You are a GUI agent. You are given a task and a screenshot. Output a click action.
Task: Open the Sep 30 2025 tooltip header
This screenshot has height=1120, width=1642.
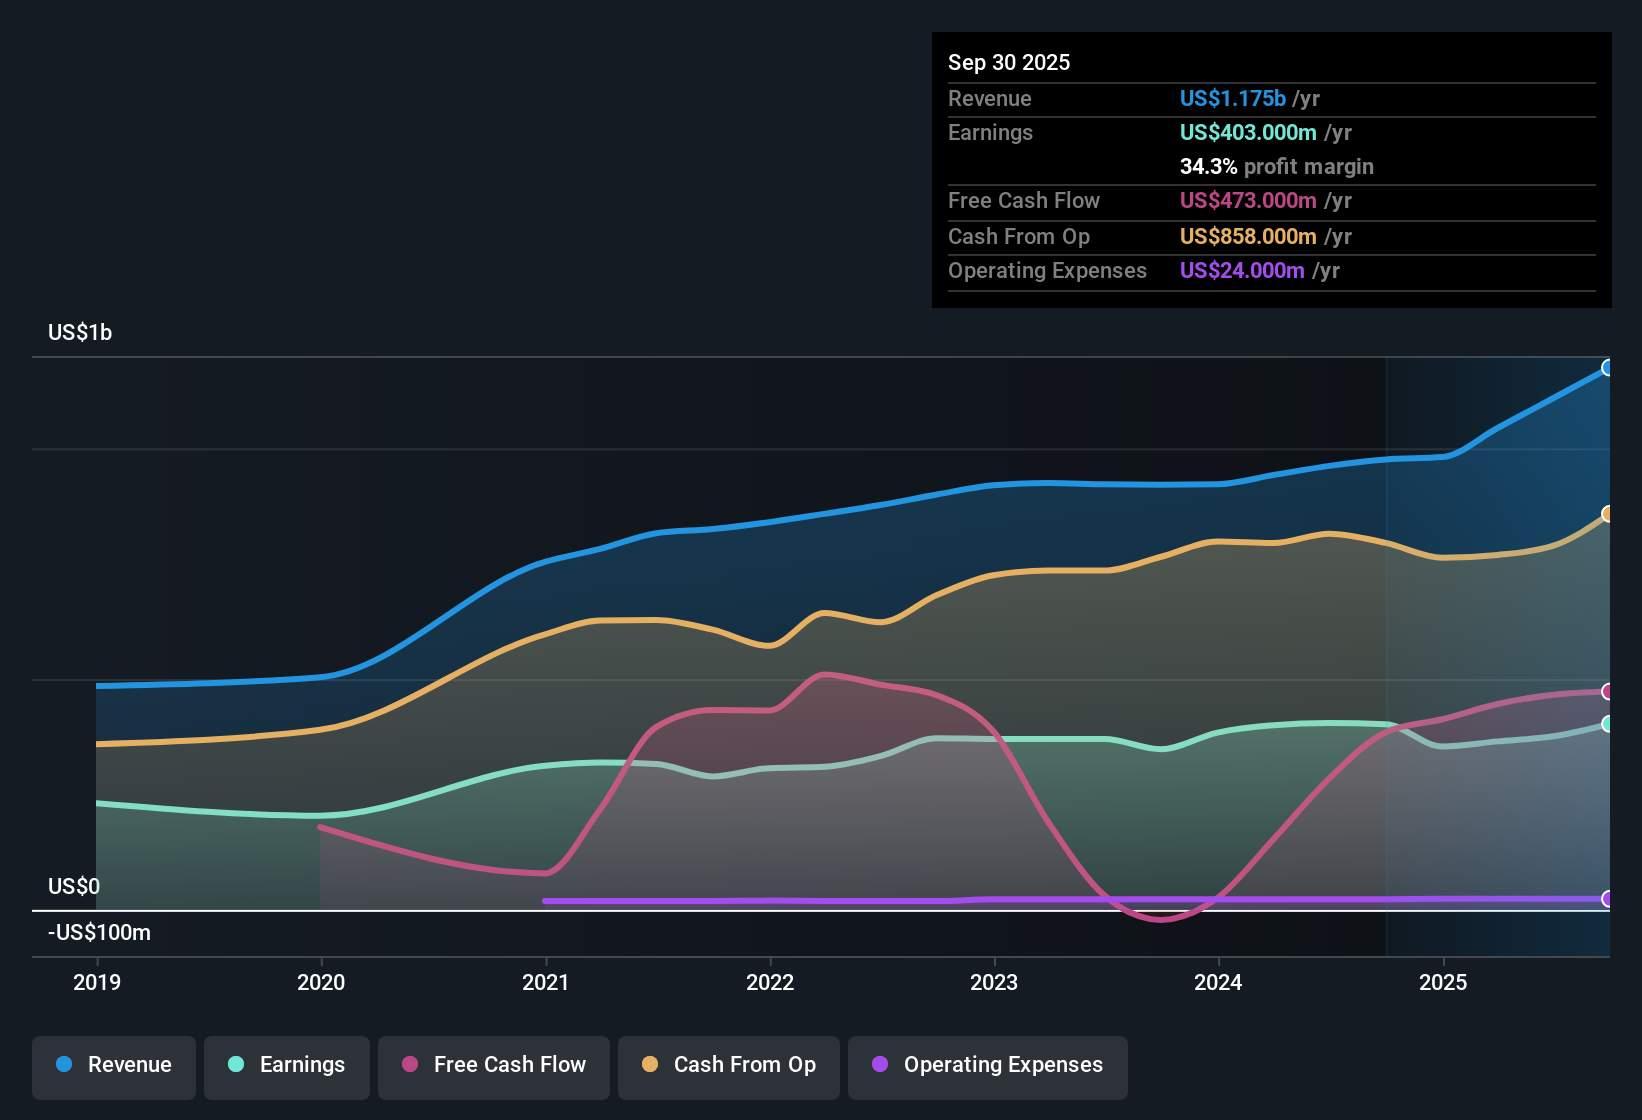[x=1009, y=62]
